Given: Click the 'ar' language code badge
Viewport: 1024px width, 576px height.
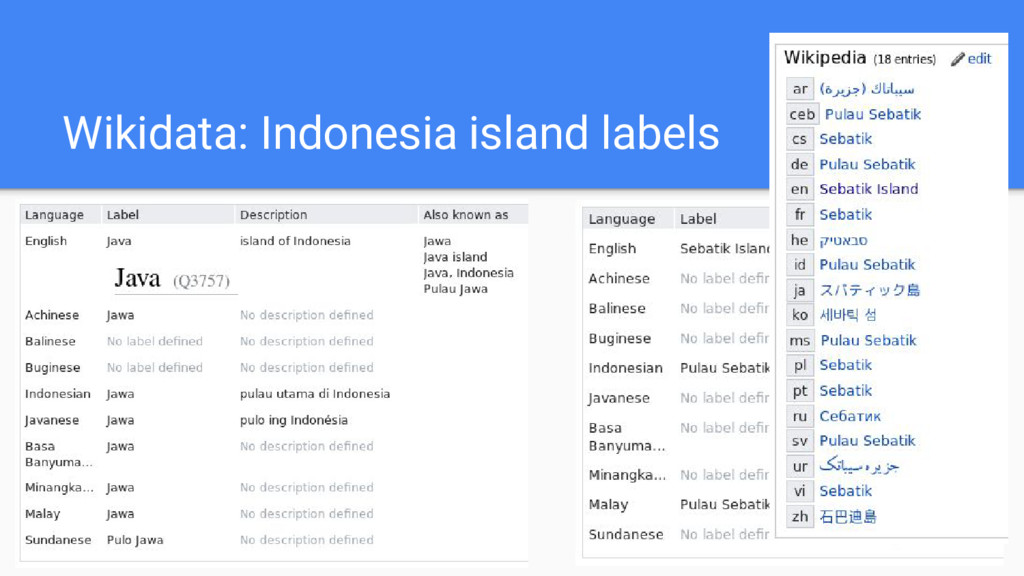Looking at the screenshot, I should pos(800,89).
